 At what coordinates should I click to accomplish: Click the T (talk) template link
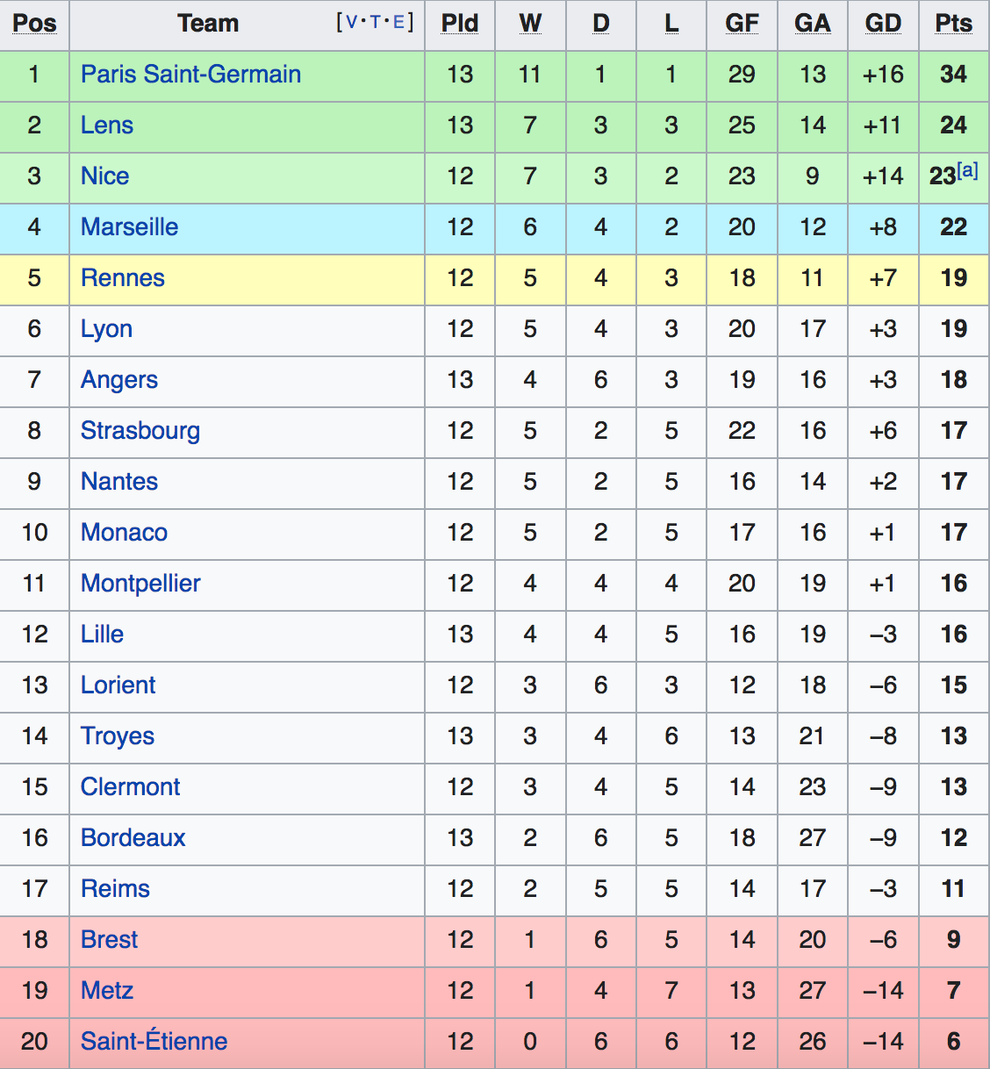(x=375, y=22)
